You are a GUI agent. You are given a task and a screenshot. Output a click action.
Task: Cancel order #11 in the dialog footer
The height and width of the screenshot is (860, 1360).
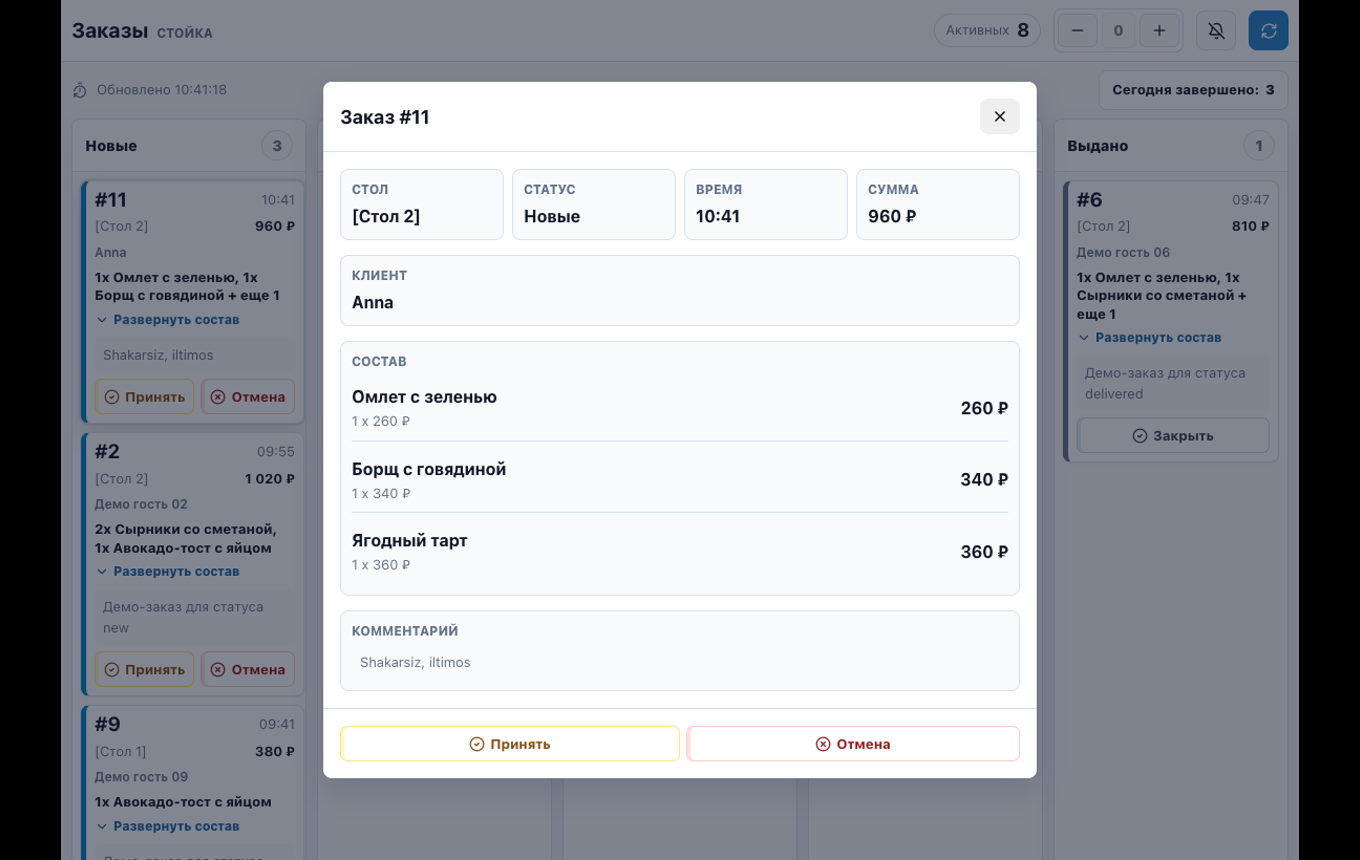pos(853,744)
